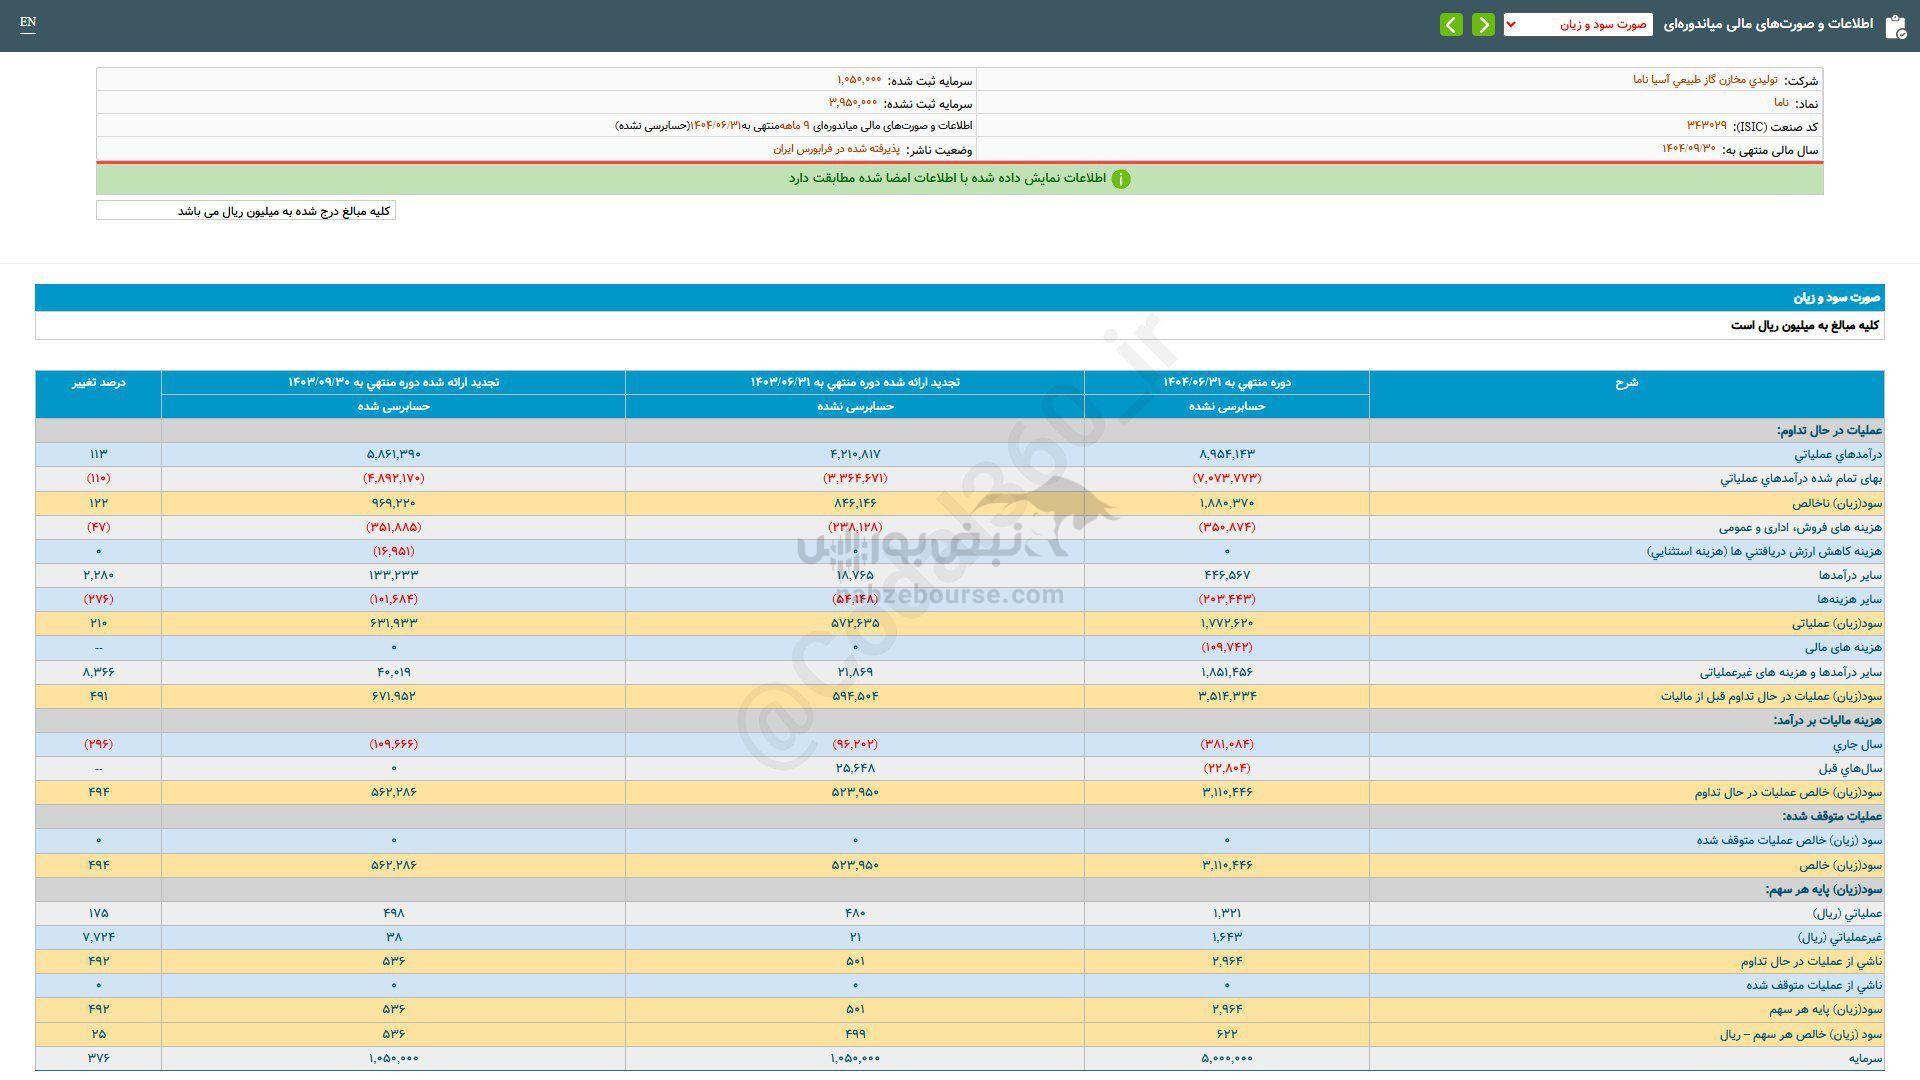Viewport: 1920px width, 1080px height.
Task: Click the symbol value ناما
Action: tap(1782, 103)
